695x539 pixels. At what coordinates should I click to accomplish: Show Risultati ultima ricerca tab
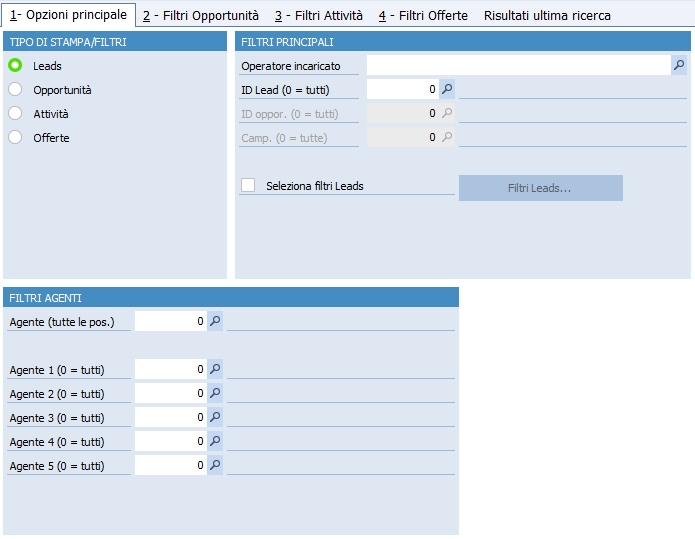click(547, 16)
